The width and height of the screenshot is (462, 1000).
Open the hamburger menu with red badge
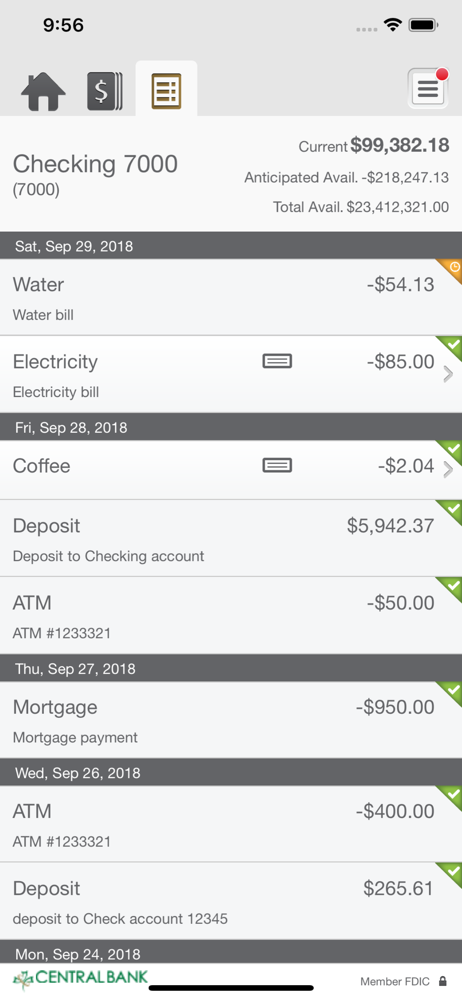[x=428, y=88]
